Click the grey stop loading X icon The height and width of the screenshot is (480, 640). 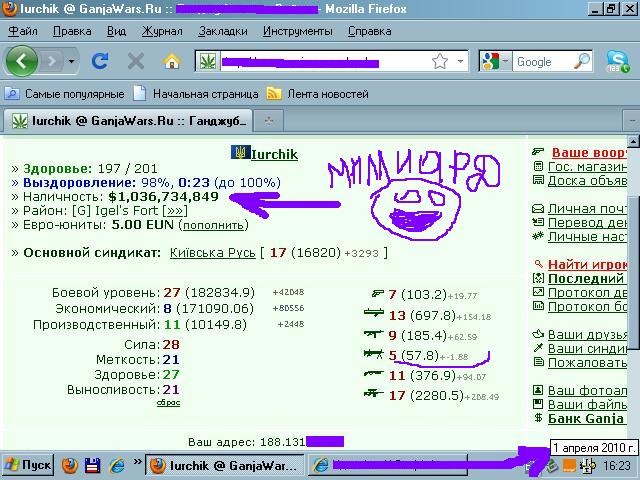tap(136, 62)
